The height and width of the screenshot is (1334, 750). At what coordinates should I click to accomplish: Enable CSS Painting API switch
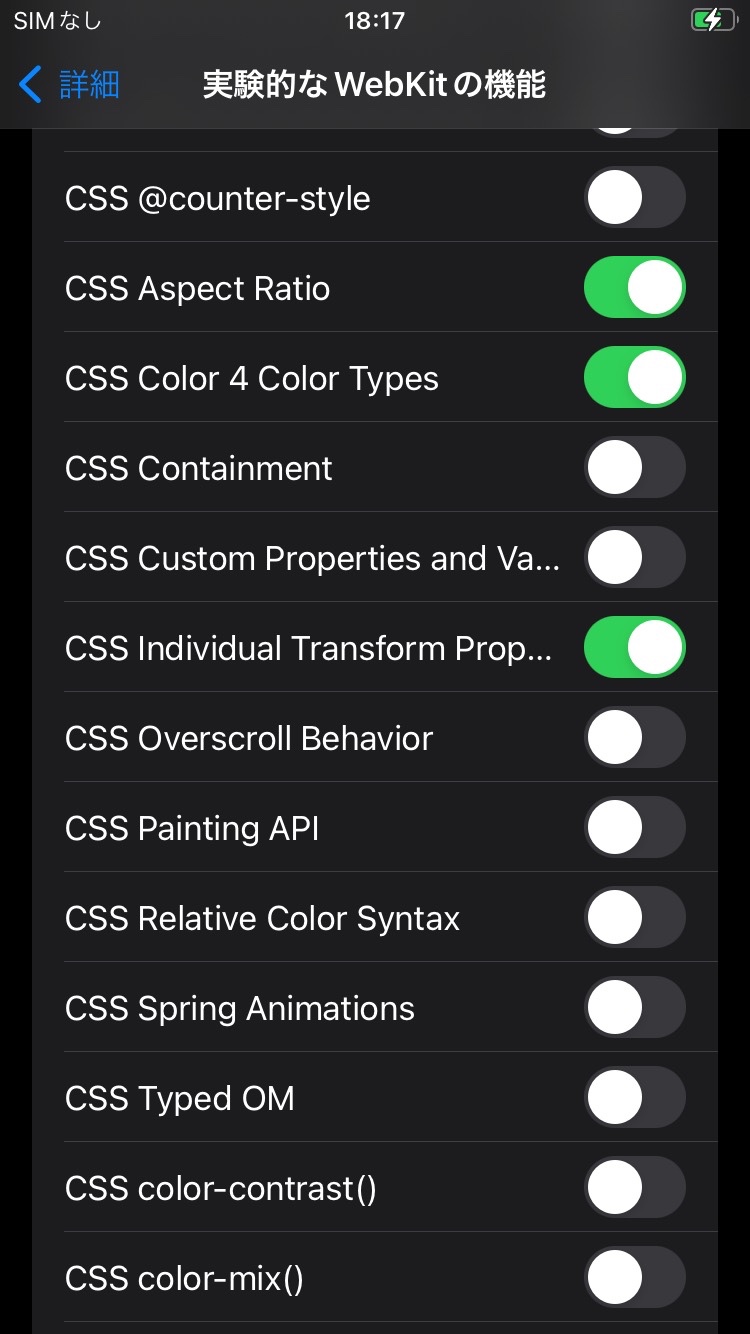[634, 828]
